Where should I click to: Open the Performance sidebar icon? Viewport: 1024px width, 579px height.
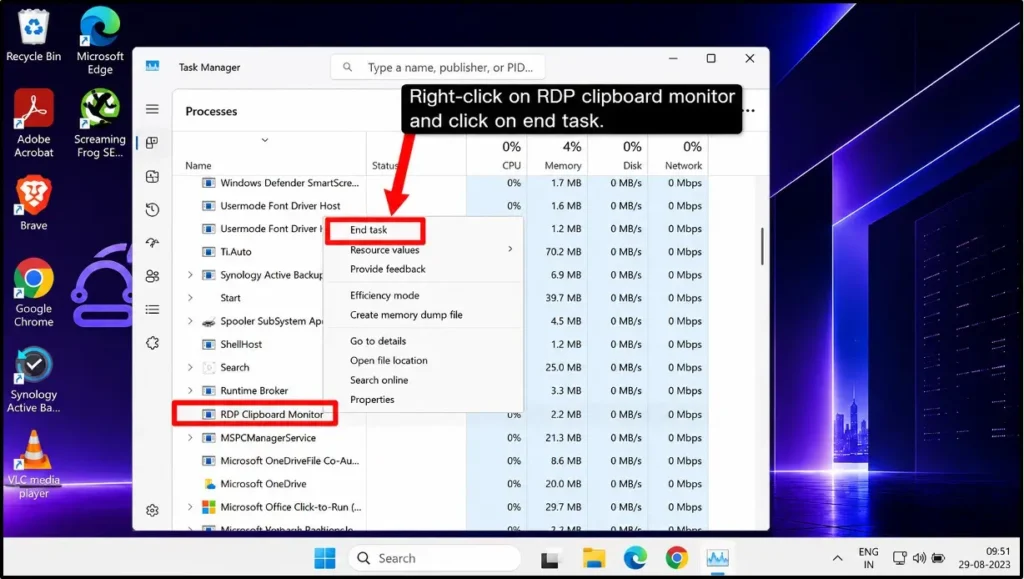pyautogui.click(x=152, y=176)
